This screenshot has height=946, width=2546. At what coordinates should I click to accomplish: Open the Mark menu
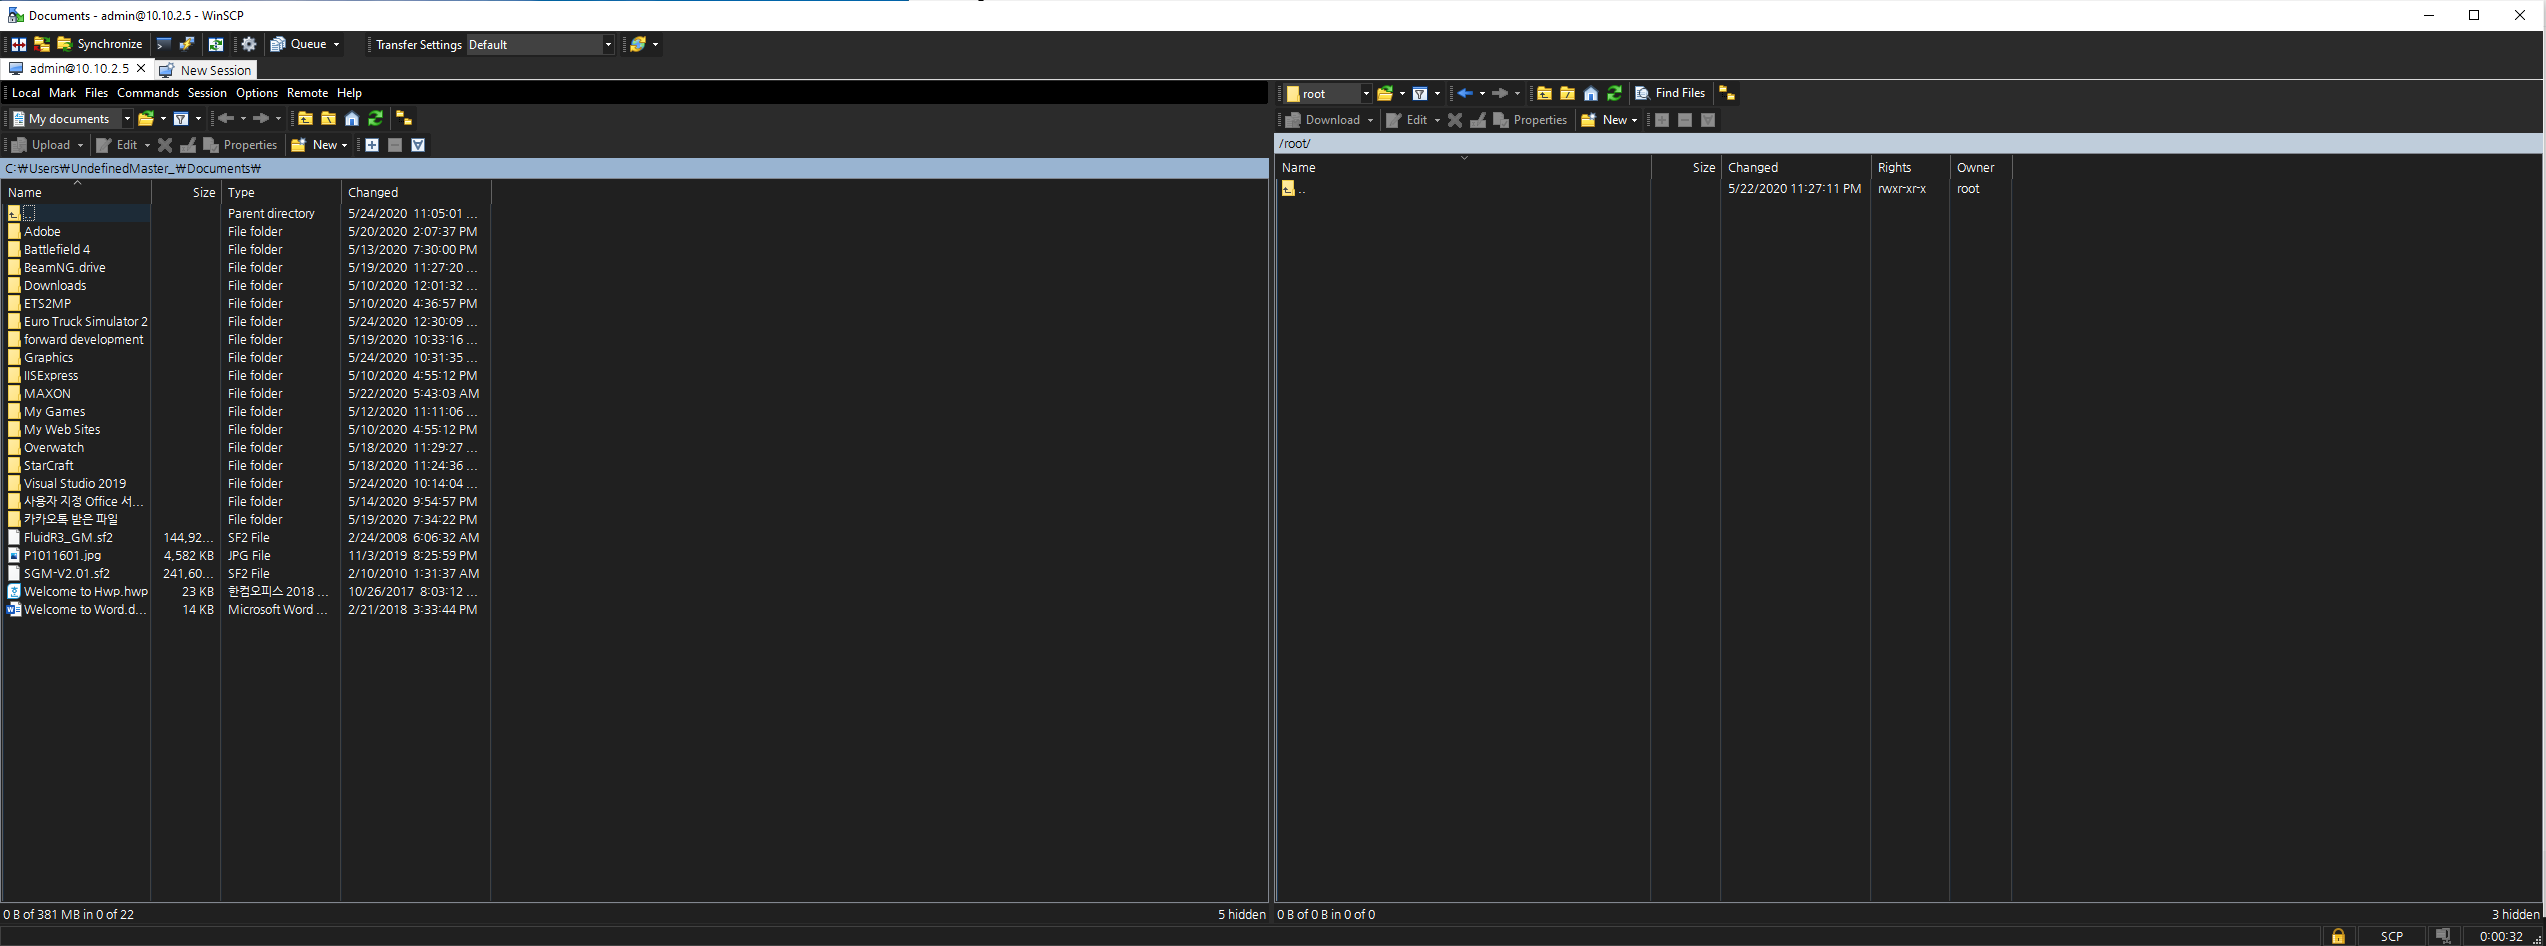pos(63,93)
